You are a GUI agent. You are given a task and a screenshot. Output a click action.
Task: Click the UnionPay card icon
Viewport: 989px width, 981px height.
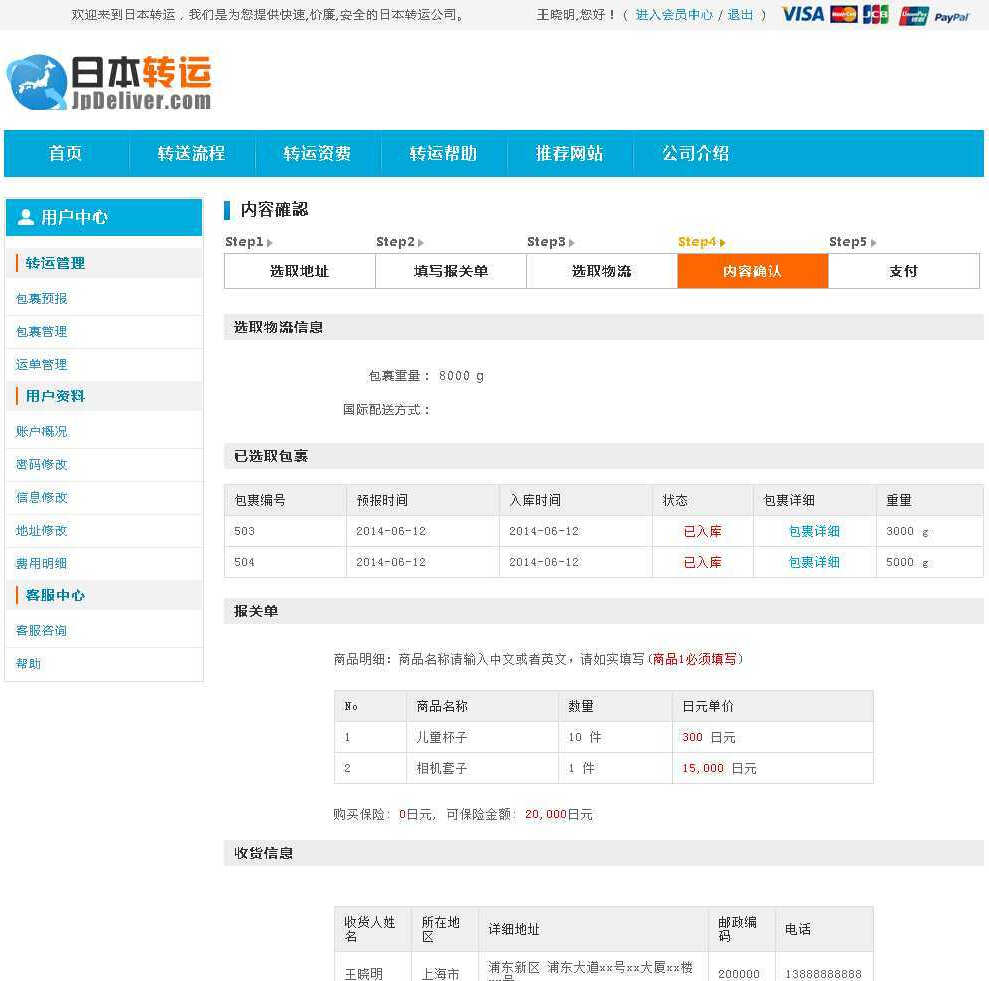coord(914,15)
